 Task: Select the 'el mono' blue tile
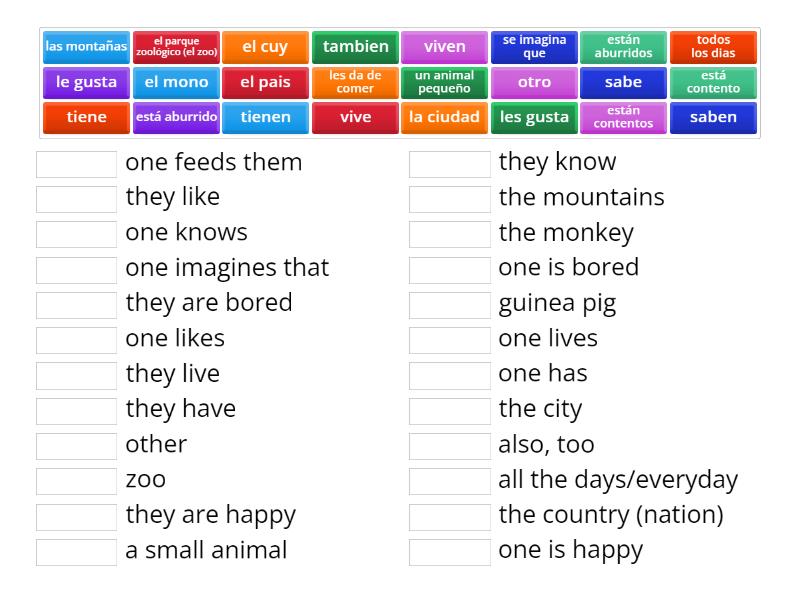click(176, 82)
